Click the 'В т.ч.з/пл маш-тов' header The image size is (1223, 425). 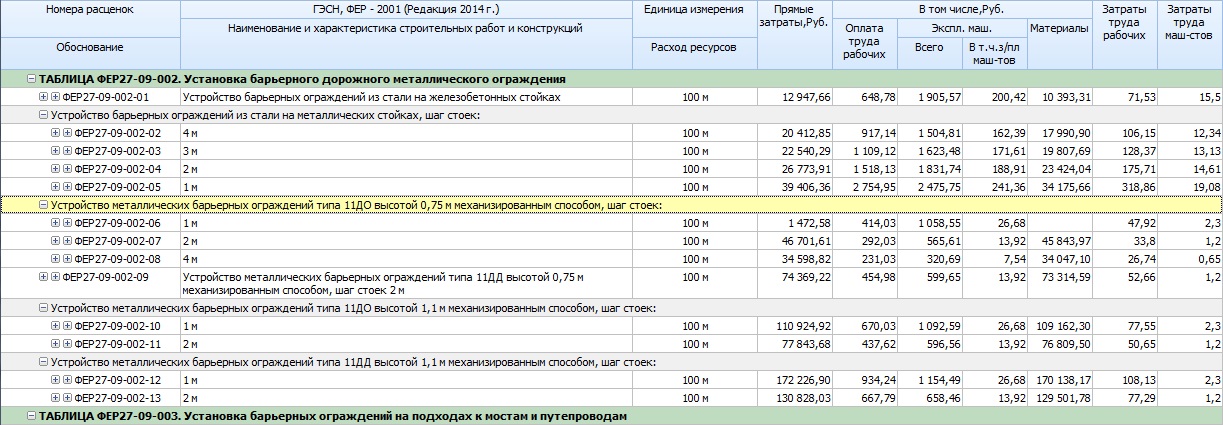995,54
